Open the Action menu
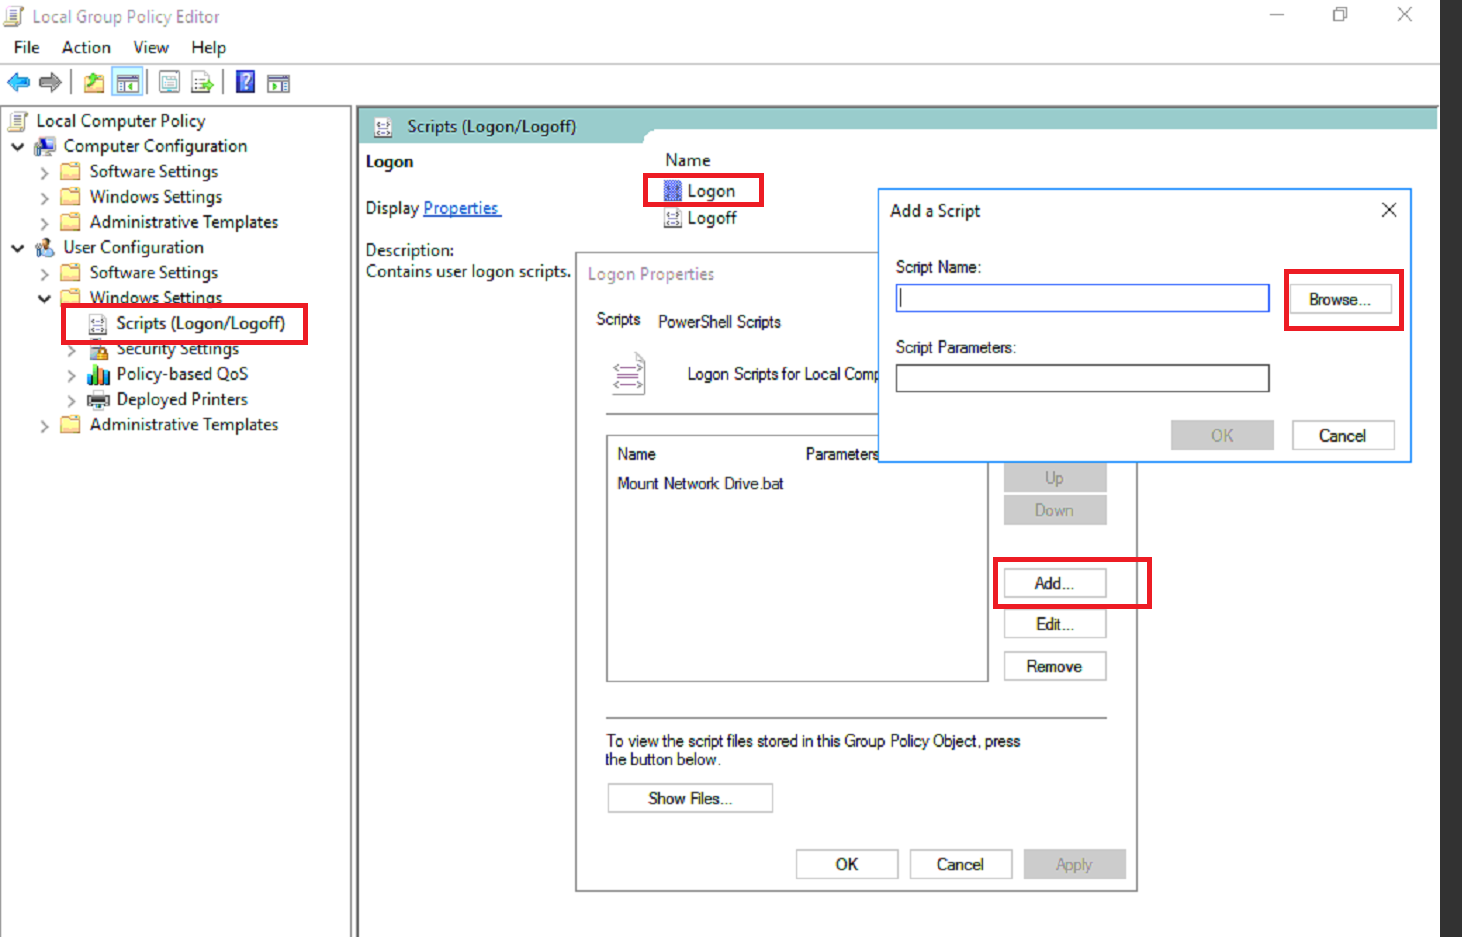The width and height of the screenshot is (1462, 937). pyautogui.click(x=86, y=47)
